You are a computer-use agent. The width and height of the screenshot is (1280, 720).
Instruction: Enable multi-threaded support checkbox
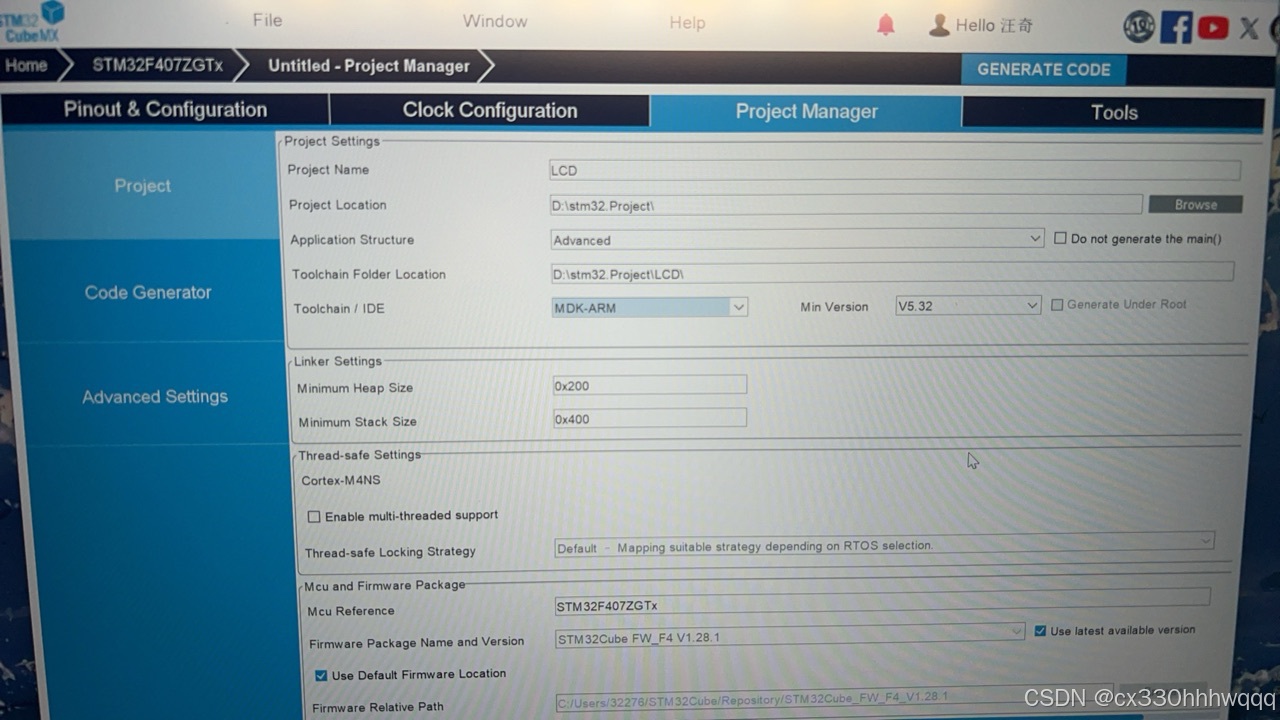click(314, 516)
